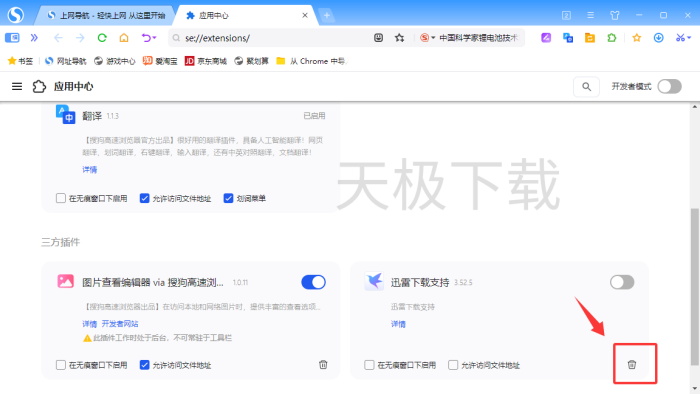Open the Sogou search engine dropdown
700x394 pixels.
(427, 38)
